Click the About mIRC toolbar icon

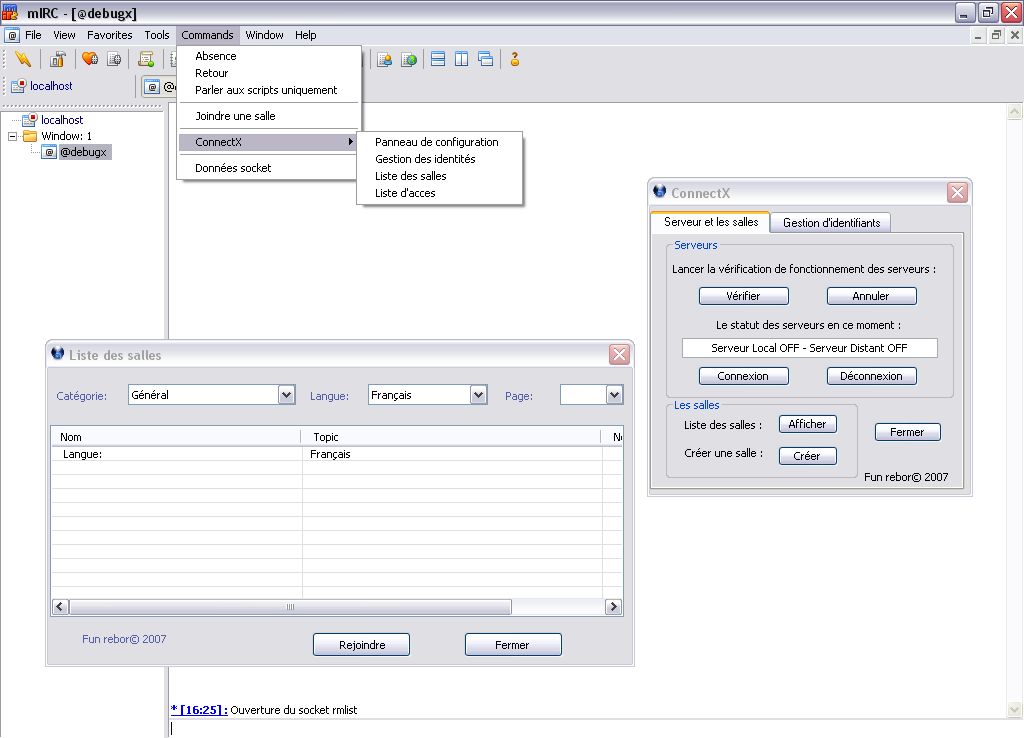(x=515, y=59)
